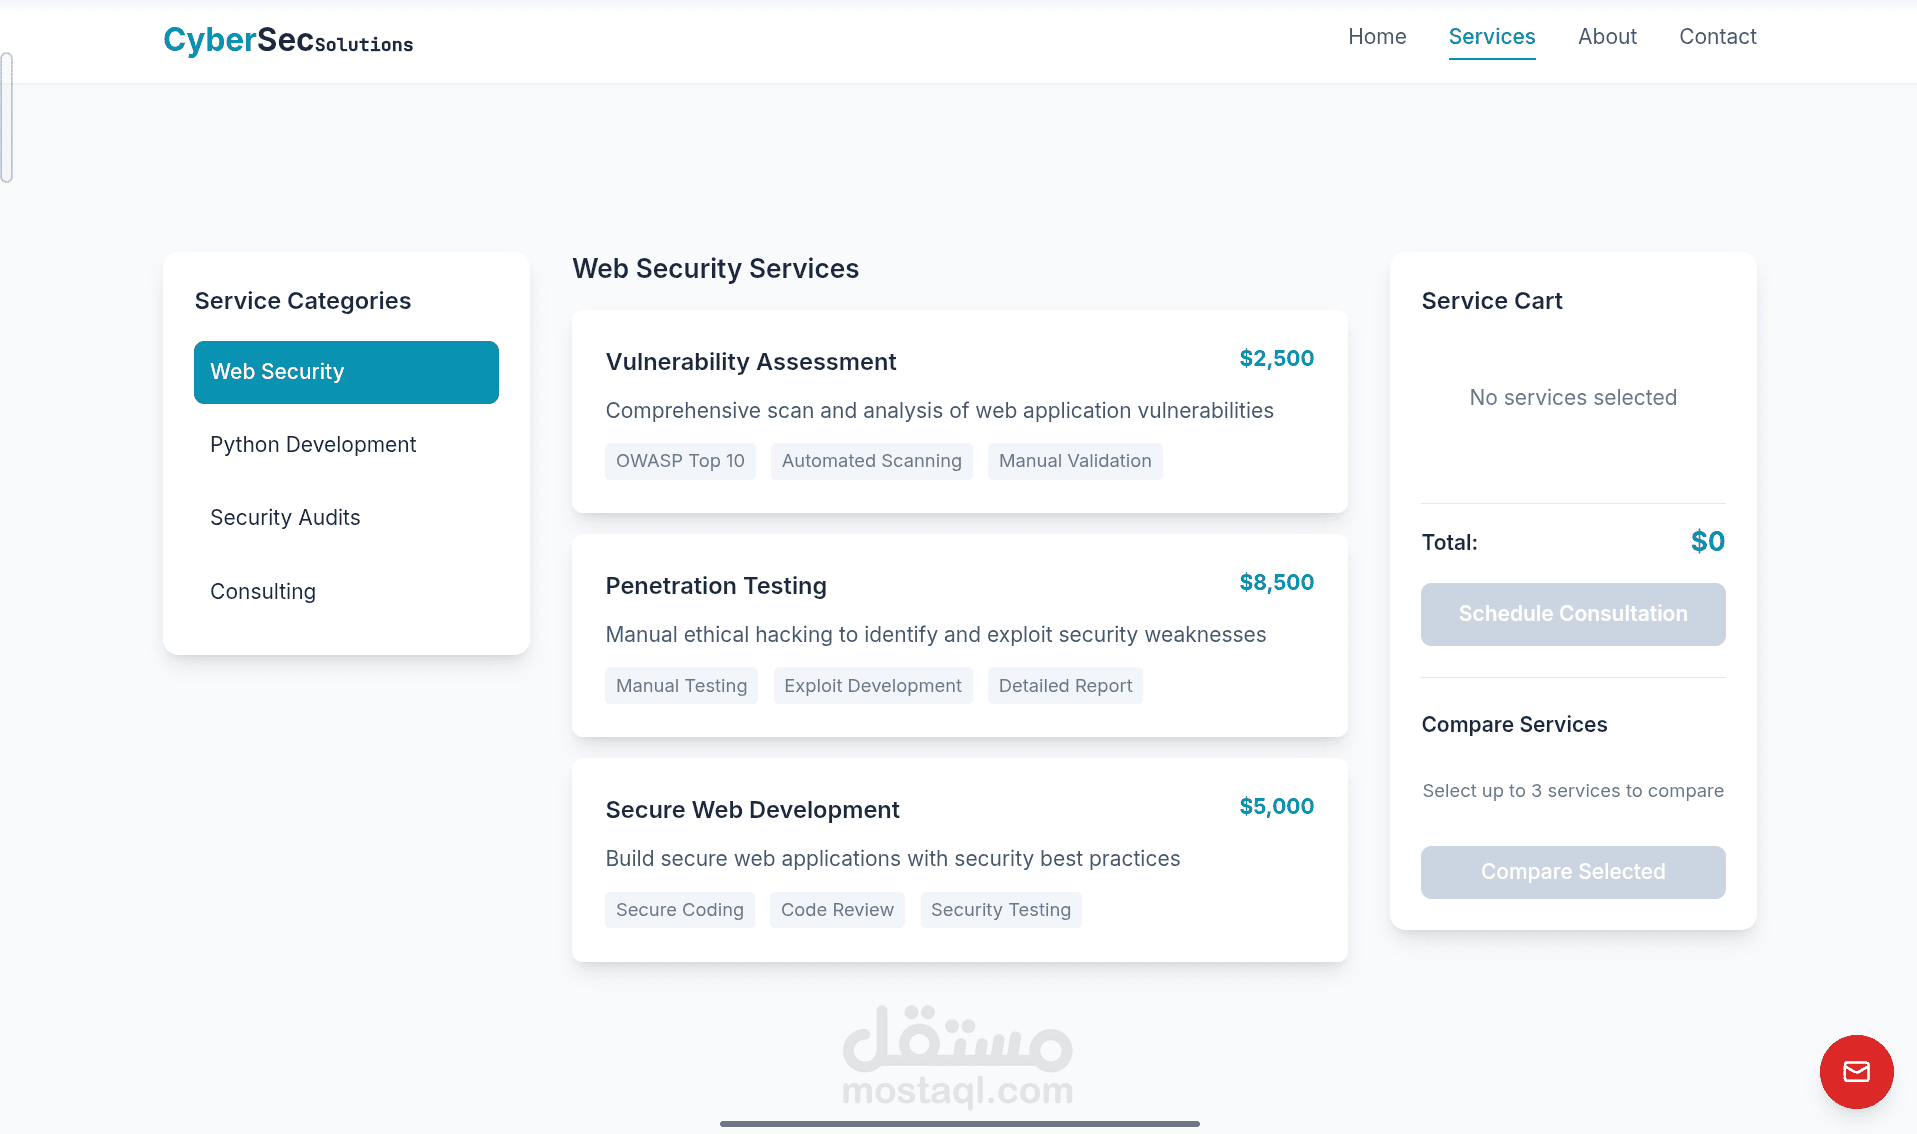
Task: Choose Consulting category
Action: [263, 592]
